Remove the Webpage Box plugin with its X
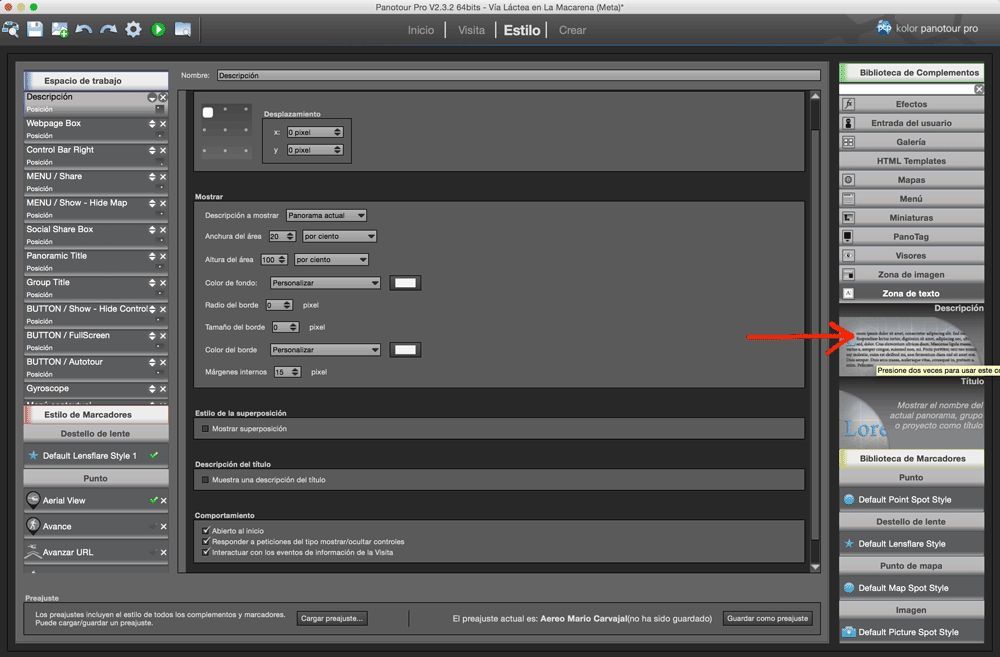Screen dimensions: 1000x657 [x=163, y=124]
